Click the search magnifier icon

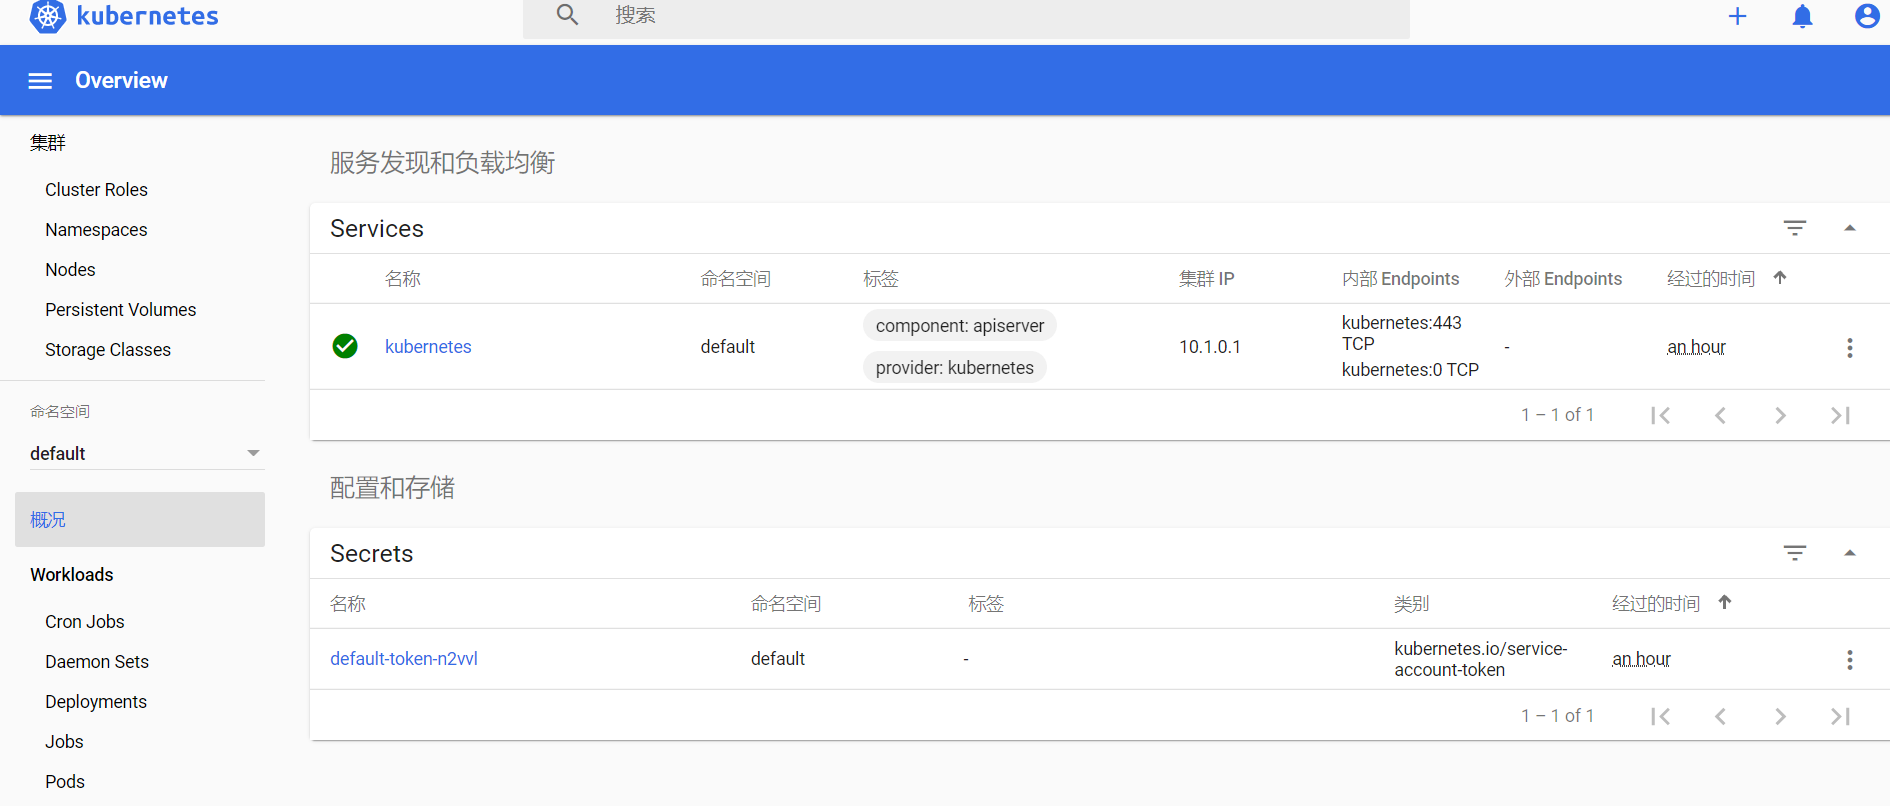[567, 15]
